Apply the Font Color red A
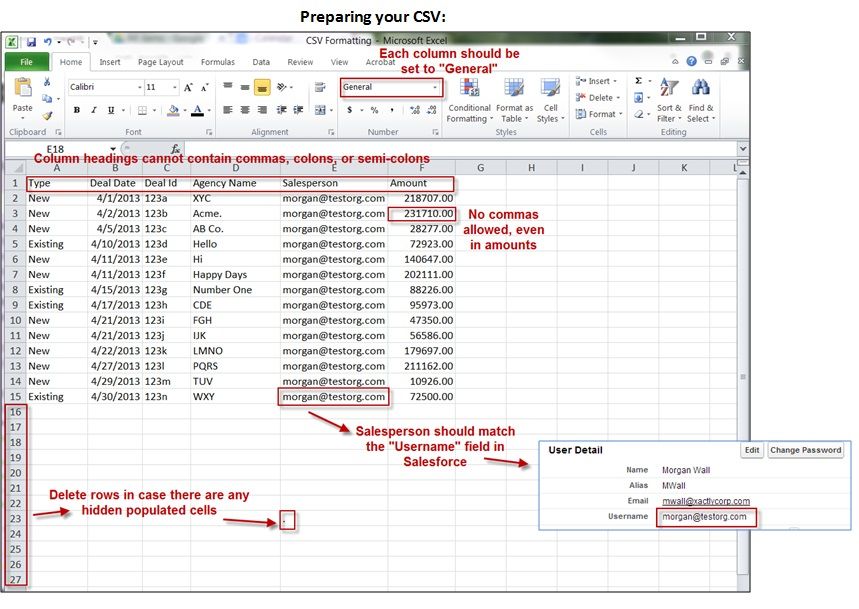 [198, 110]
